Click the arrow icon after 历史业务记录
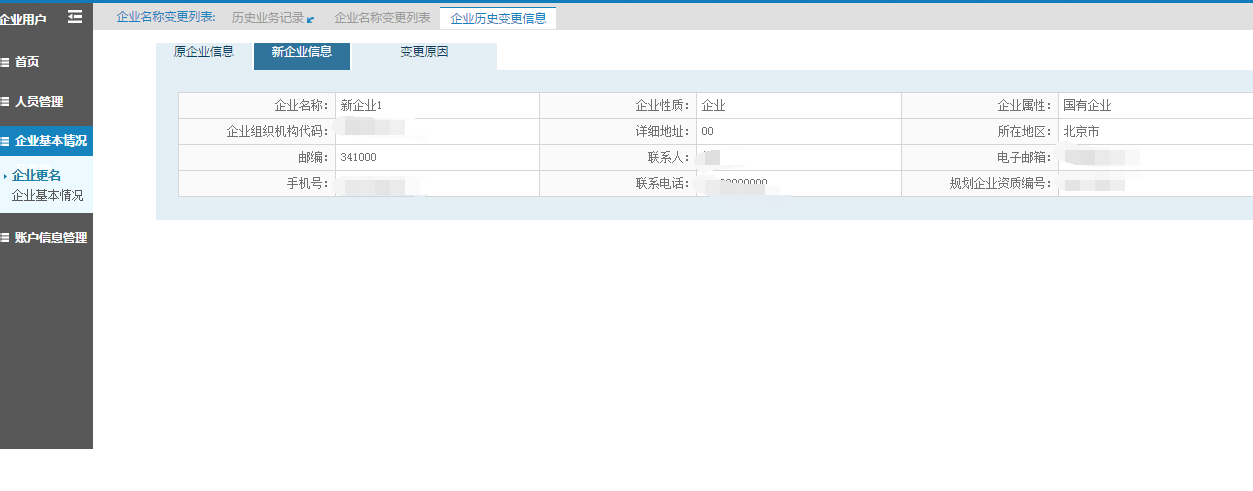 click(310, 19)
